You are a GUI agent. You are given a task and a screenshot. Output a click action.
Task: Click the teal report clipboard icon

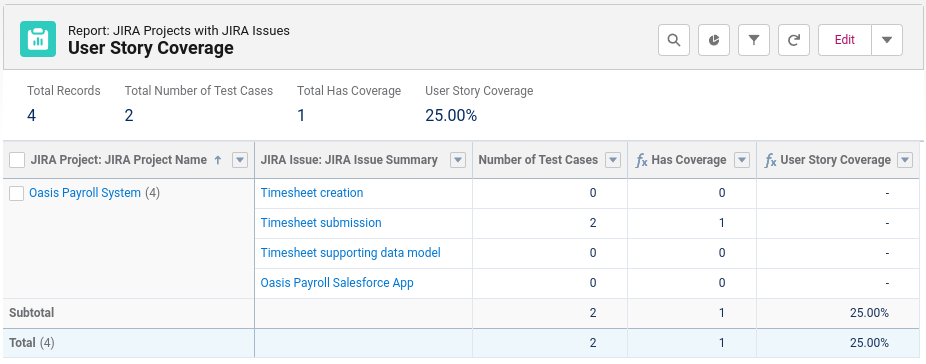(x=38, y=39)
